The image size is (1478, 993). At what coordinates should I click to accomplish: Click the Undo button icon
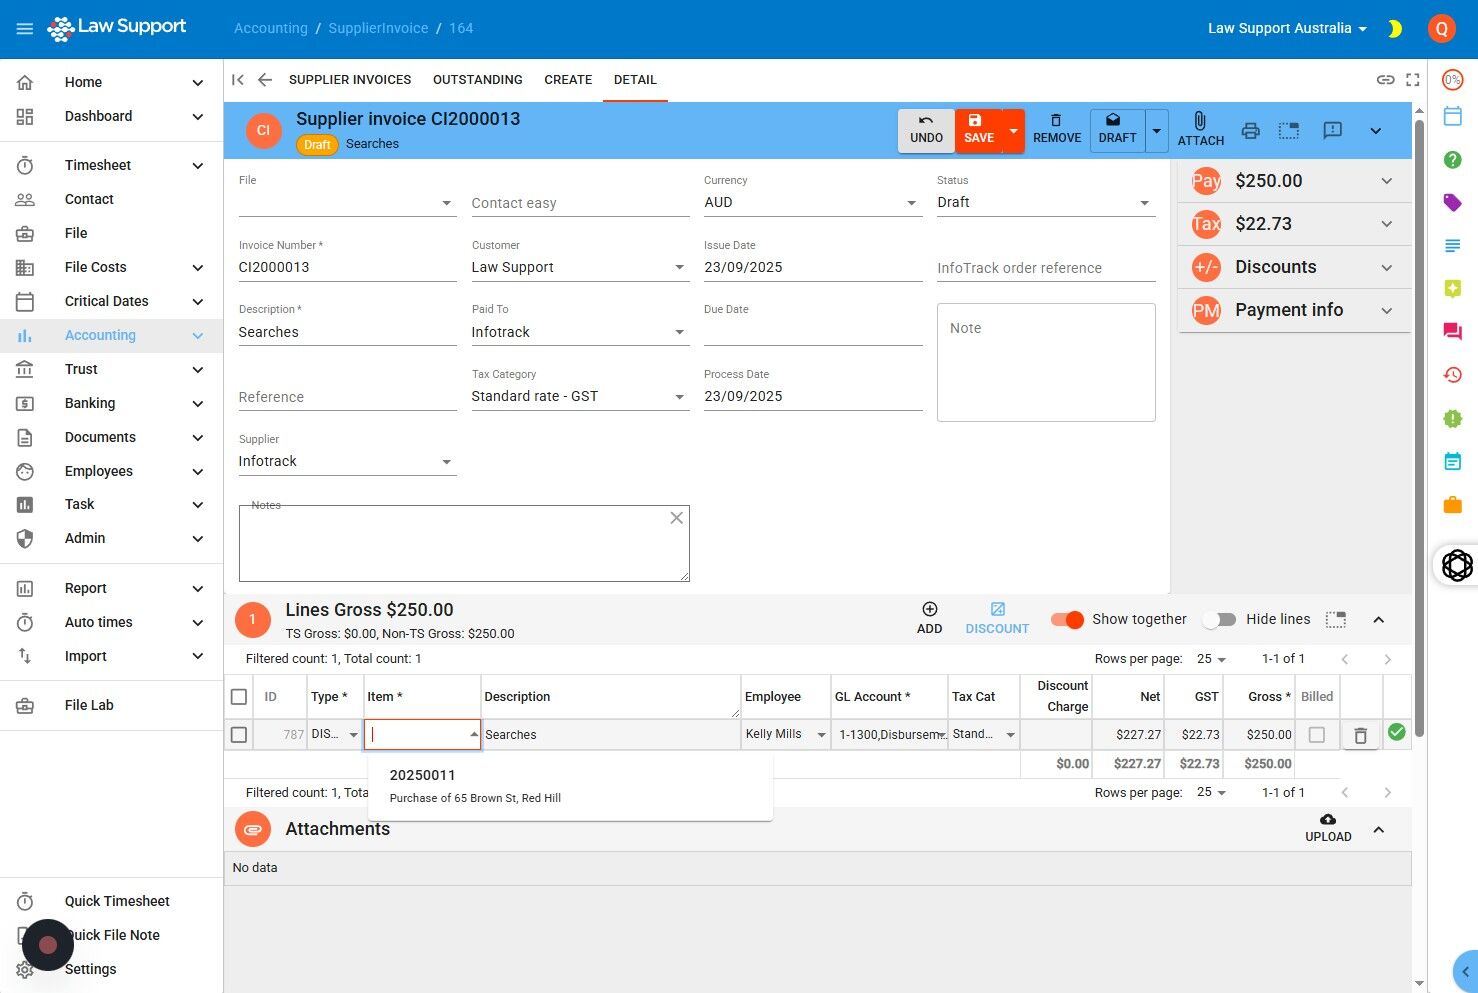(926, 120)
